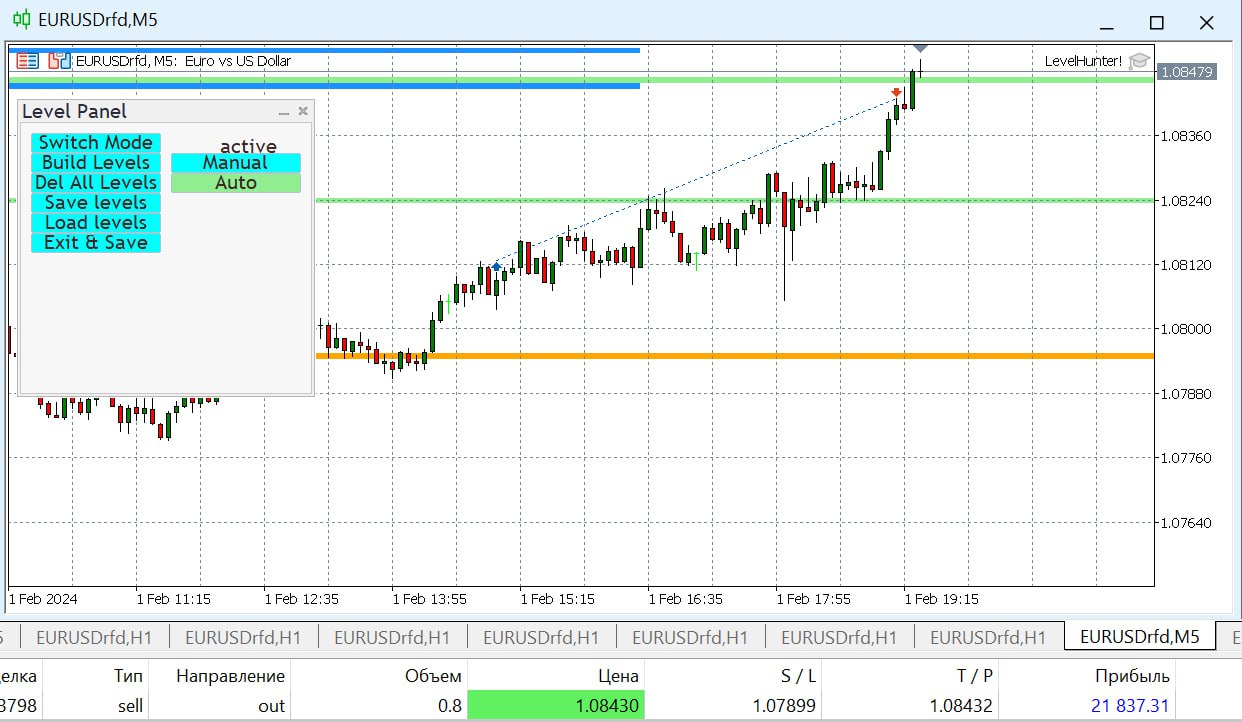Enable Auto mode in Level Panel
This screenshot has height=722, width=1242.
235,183
